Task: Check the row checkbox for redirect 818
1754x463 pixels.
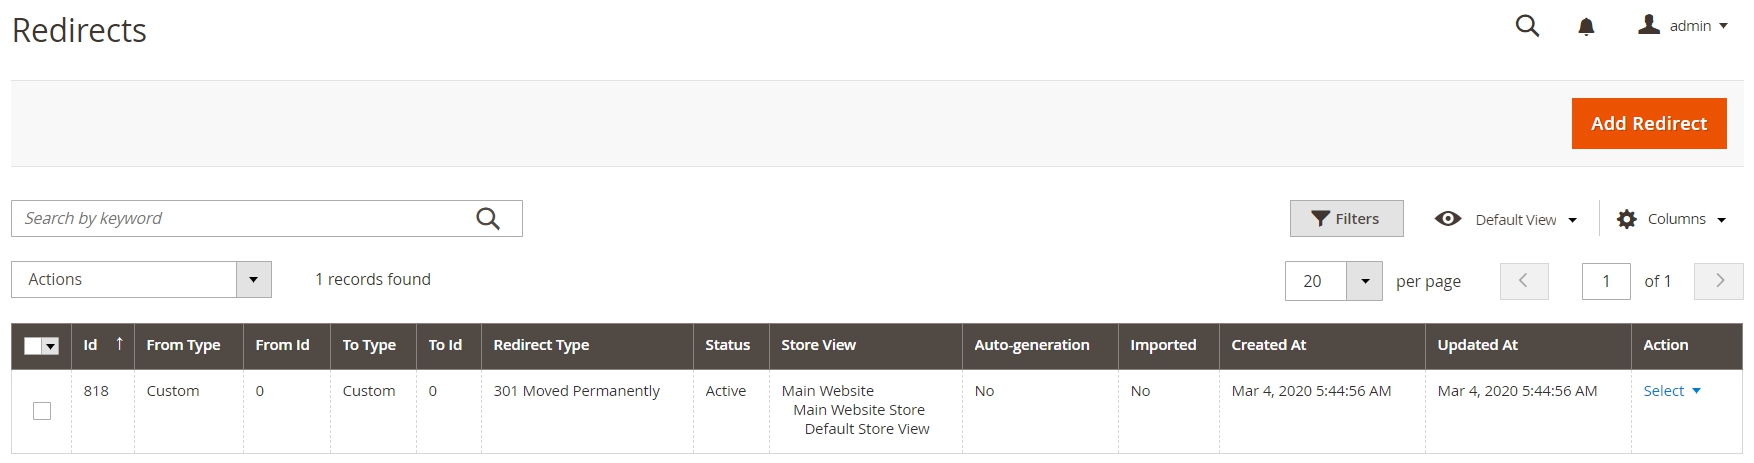Action: coord(42,411)
